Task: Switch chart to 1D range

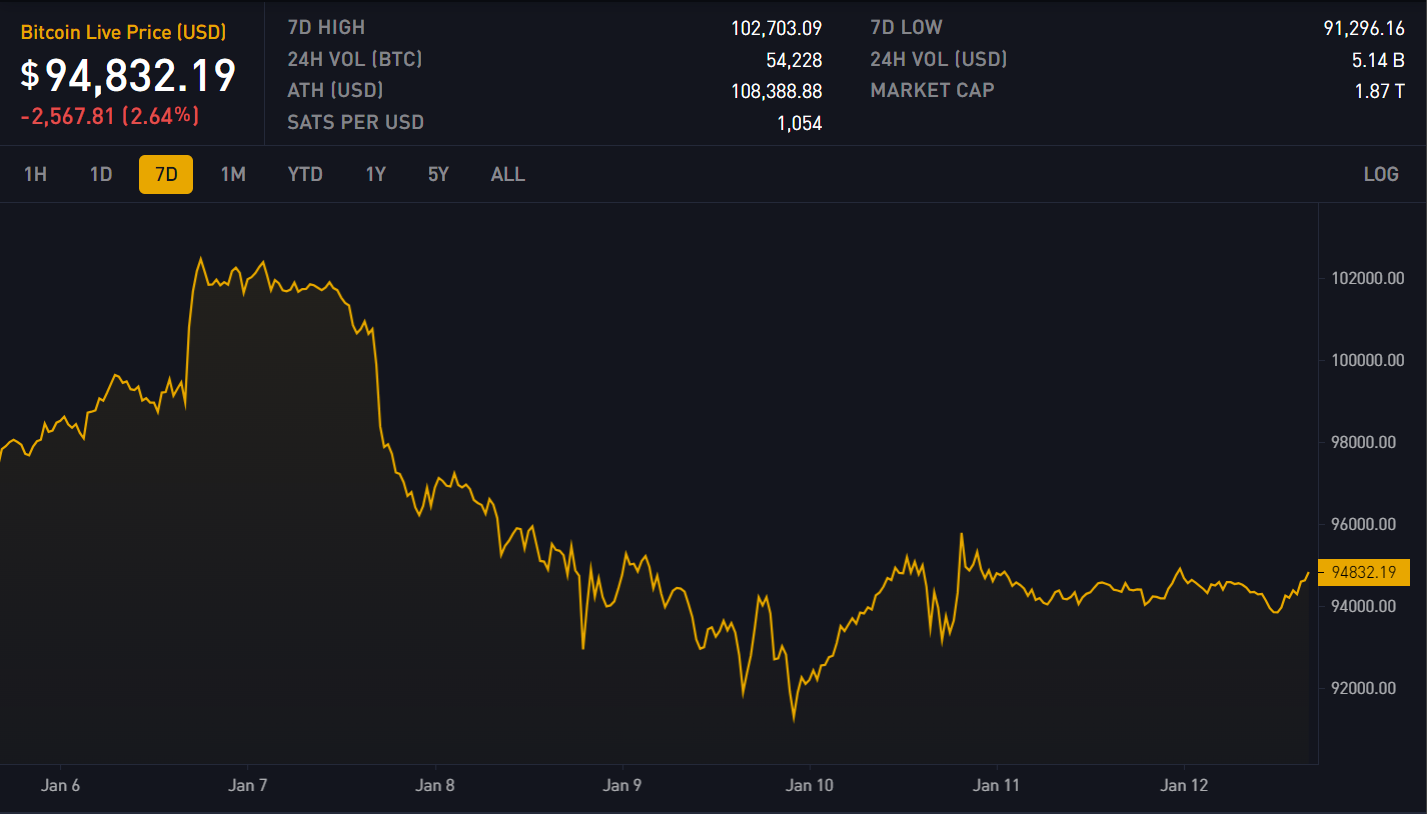Action: coord(101,174)
